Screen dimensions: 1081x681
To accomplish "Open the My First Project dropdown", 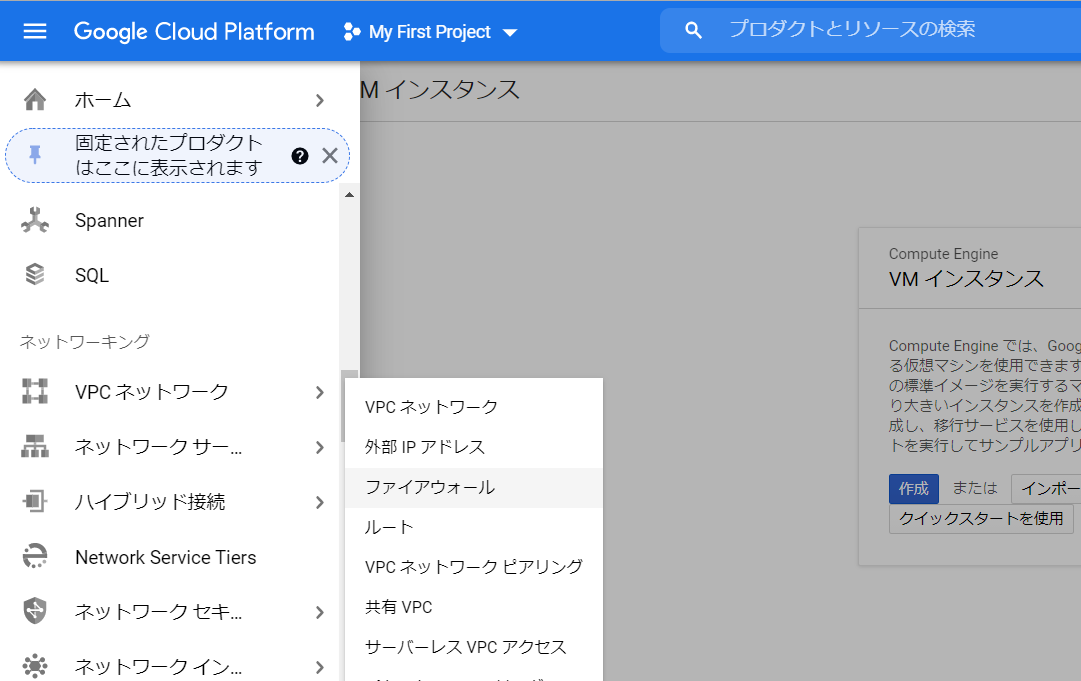I will (x=430, y=31).
